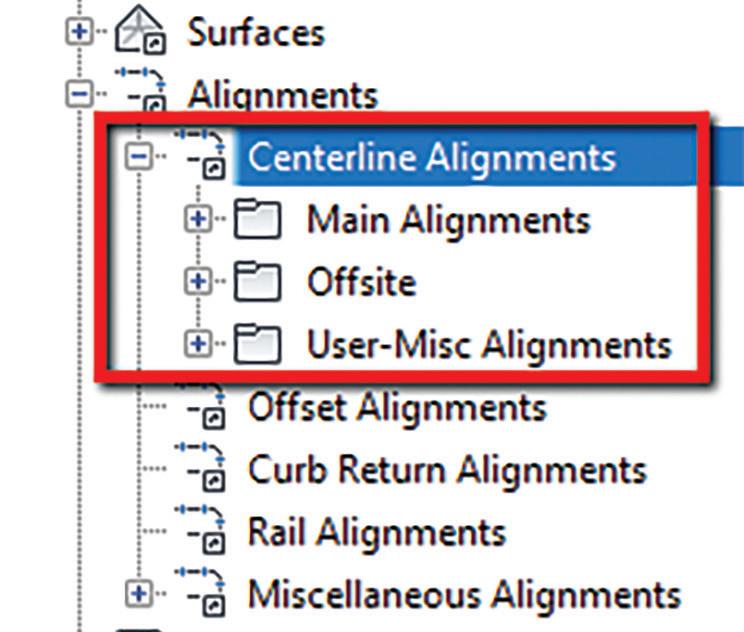Expand the Miscellaneous Alignments node
The image size is (744, 632).
[139, 593]
